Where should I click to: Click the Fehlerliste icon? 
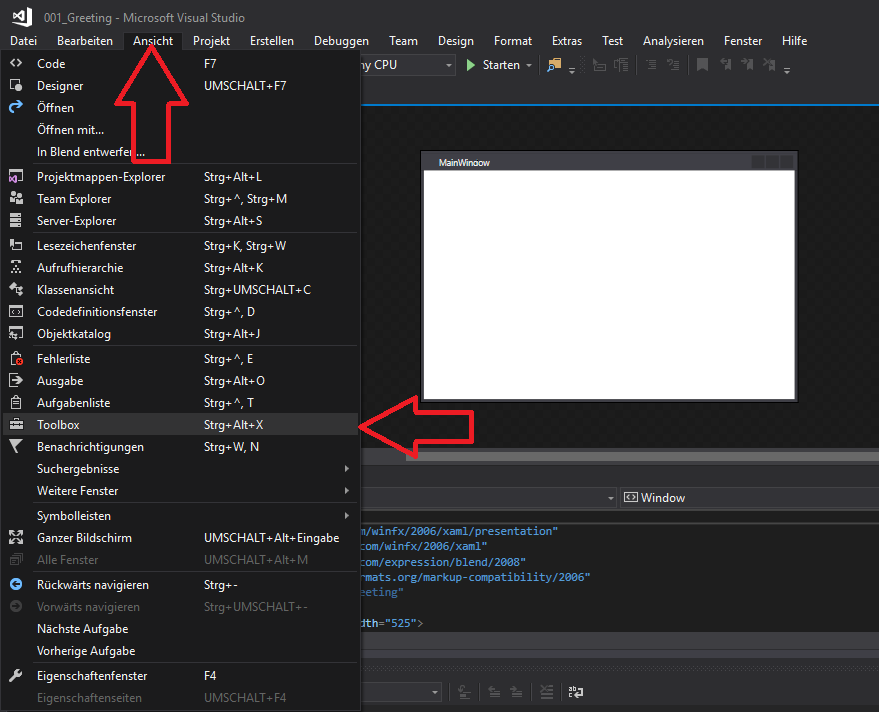pyautogui.click(x=16, y=358)
